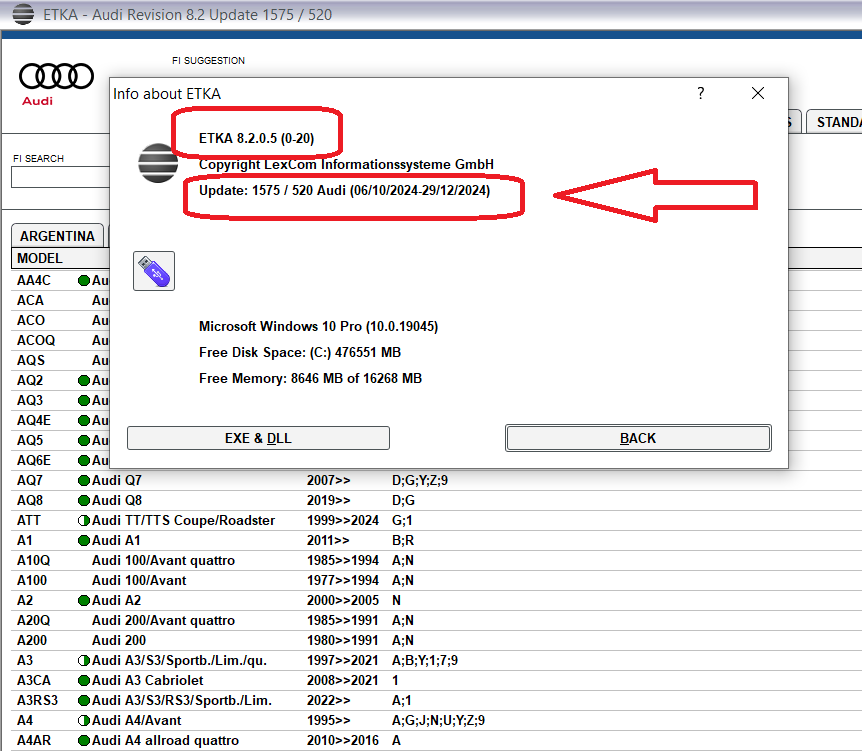The height and width of the screenshot is (751, 862).
Task: Select the ARGENTINA tab
Action: tap(57, 236)
